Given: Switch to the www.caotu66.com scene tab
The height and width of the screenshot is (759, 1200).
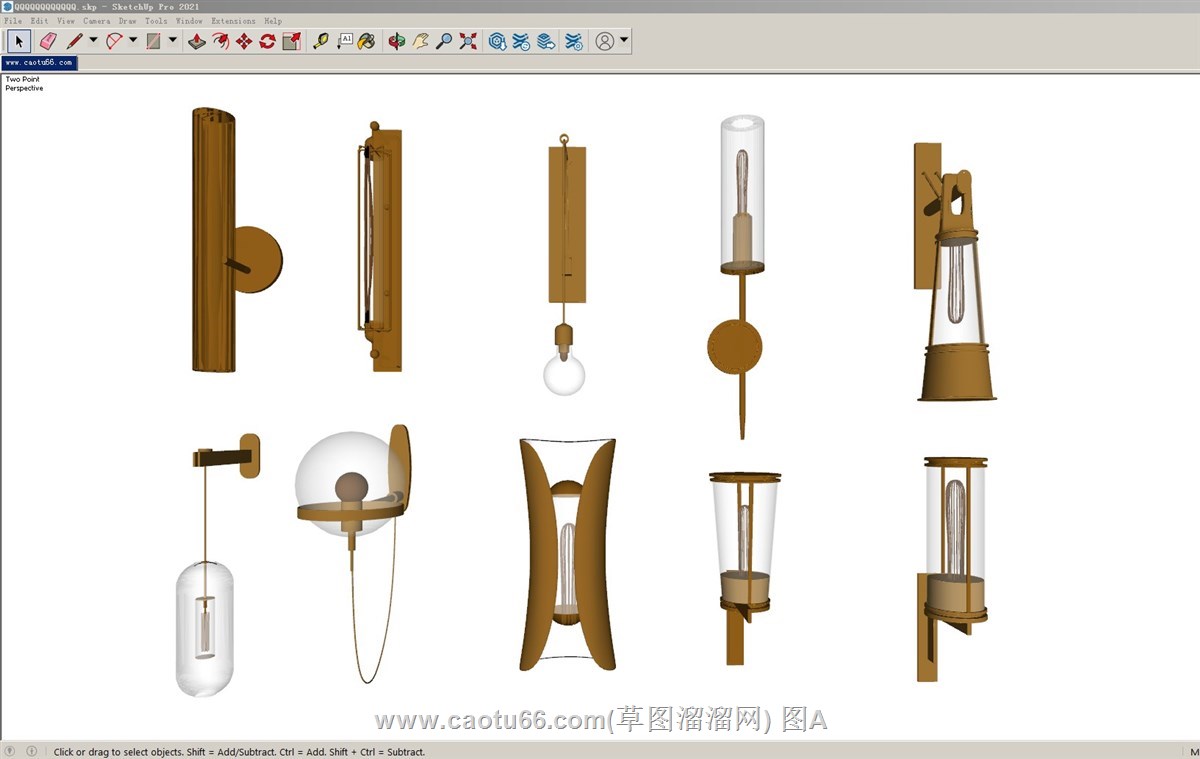Looking at the screenshot, I should click(39, 62).
